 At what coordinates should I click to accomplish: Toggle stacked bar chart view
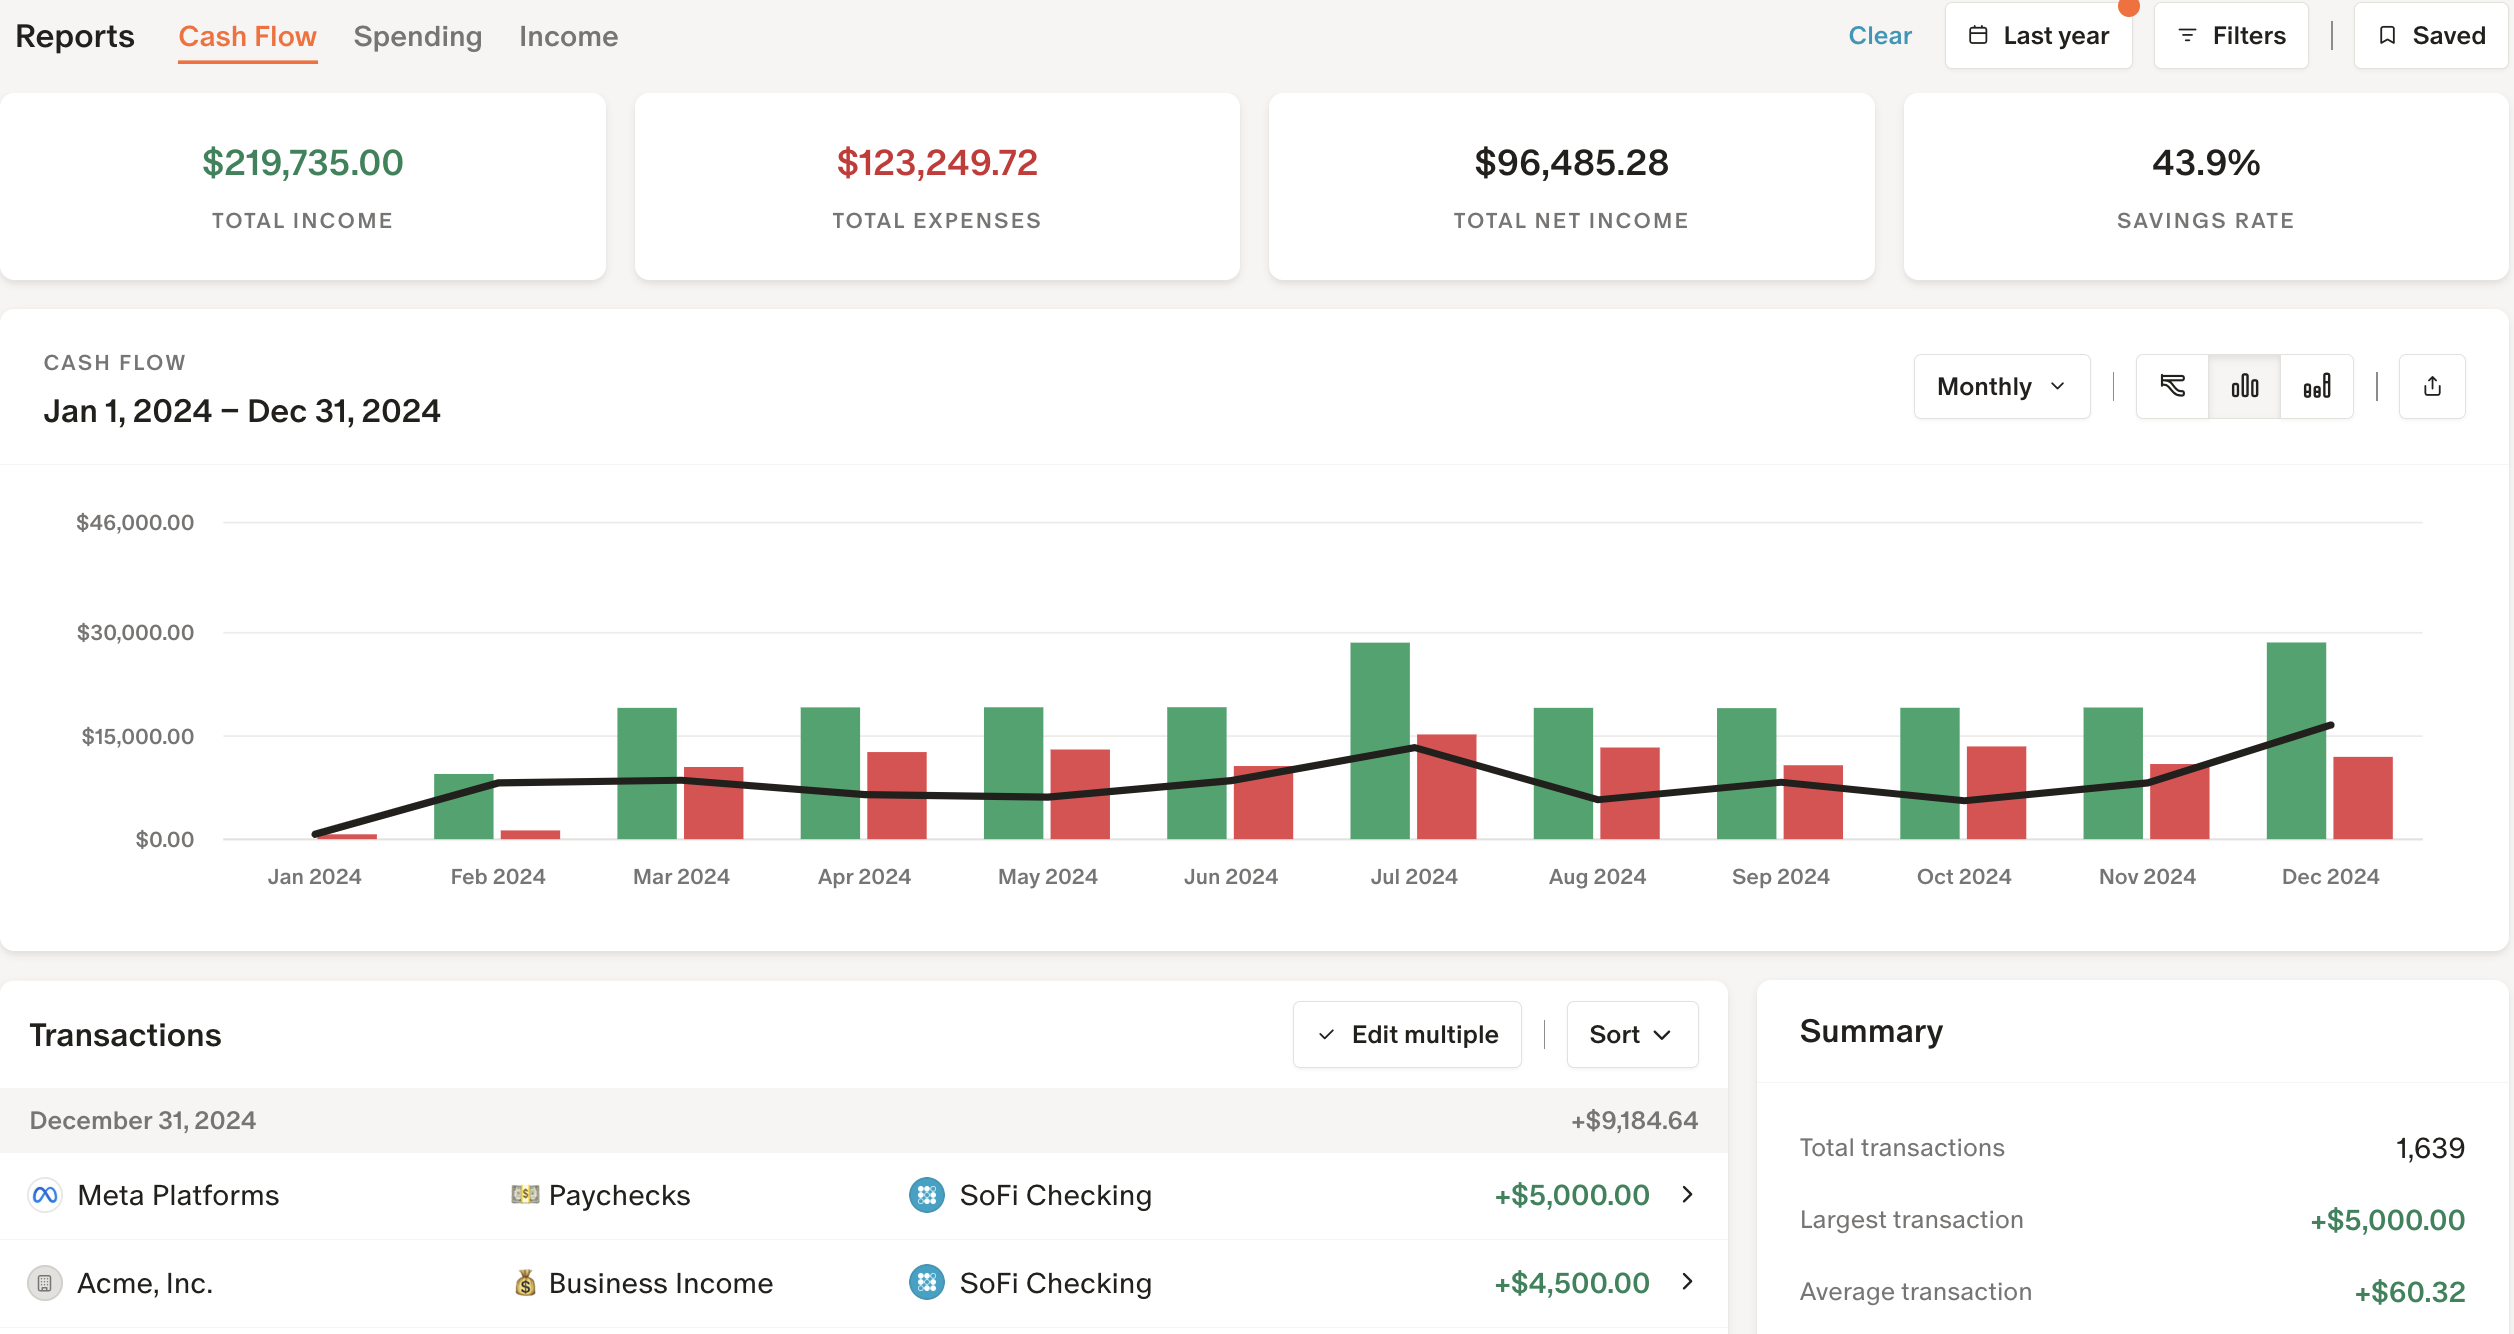click(x=2318, y=386)
